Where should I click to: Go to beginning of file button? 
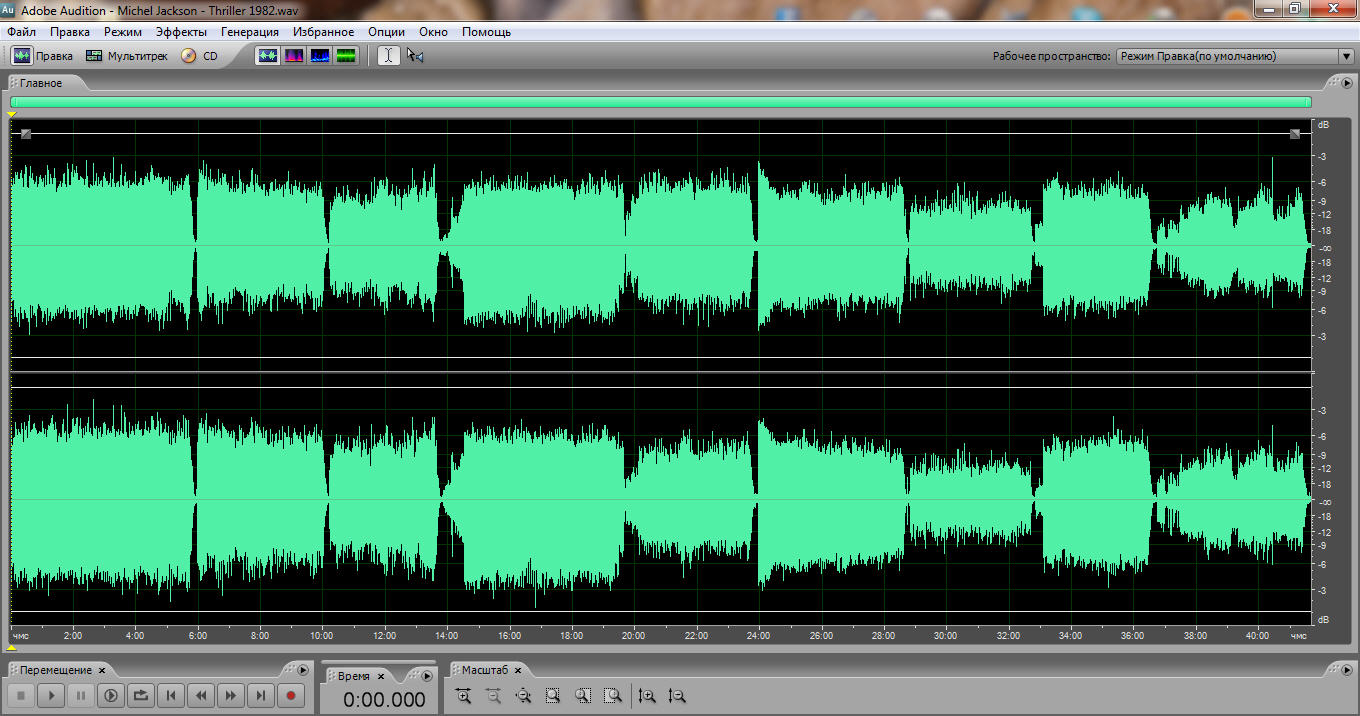(171, 695)
